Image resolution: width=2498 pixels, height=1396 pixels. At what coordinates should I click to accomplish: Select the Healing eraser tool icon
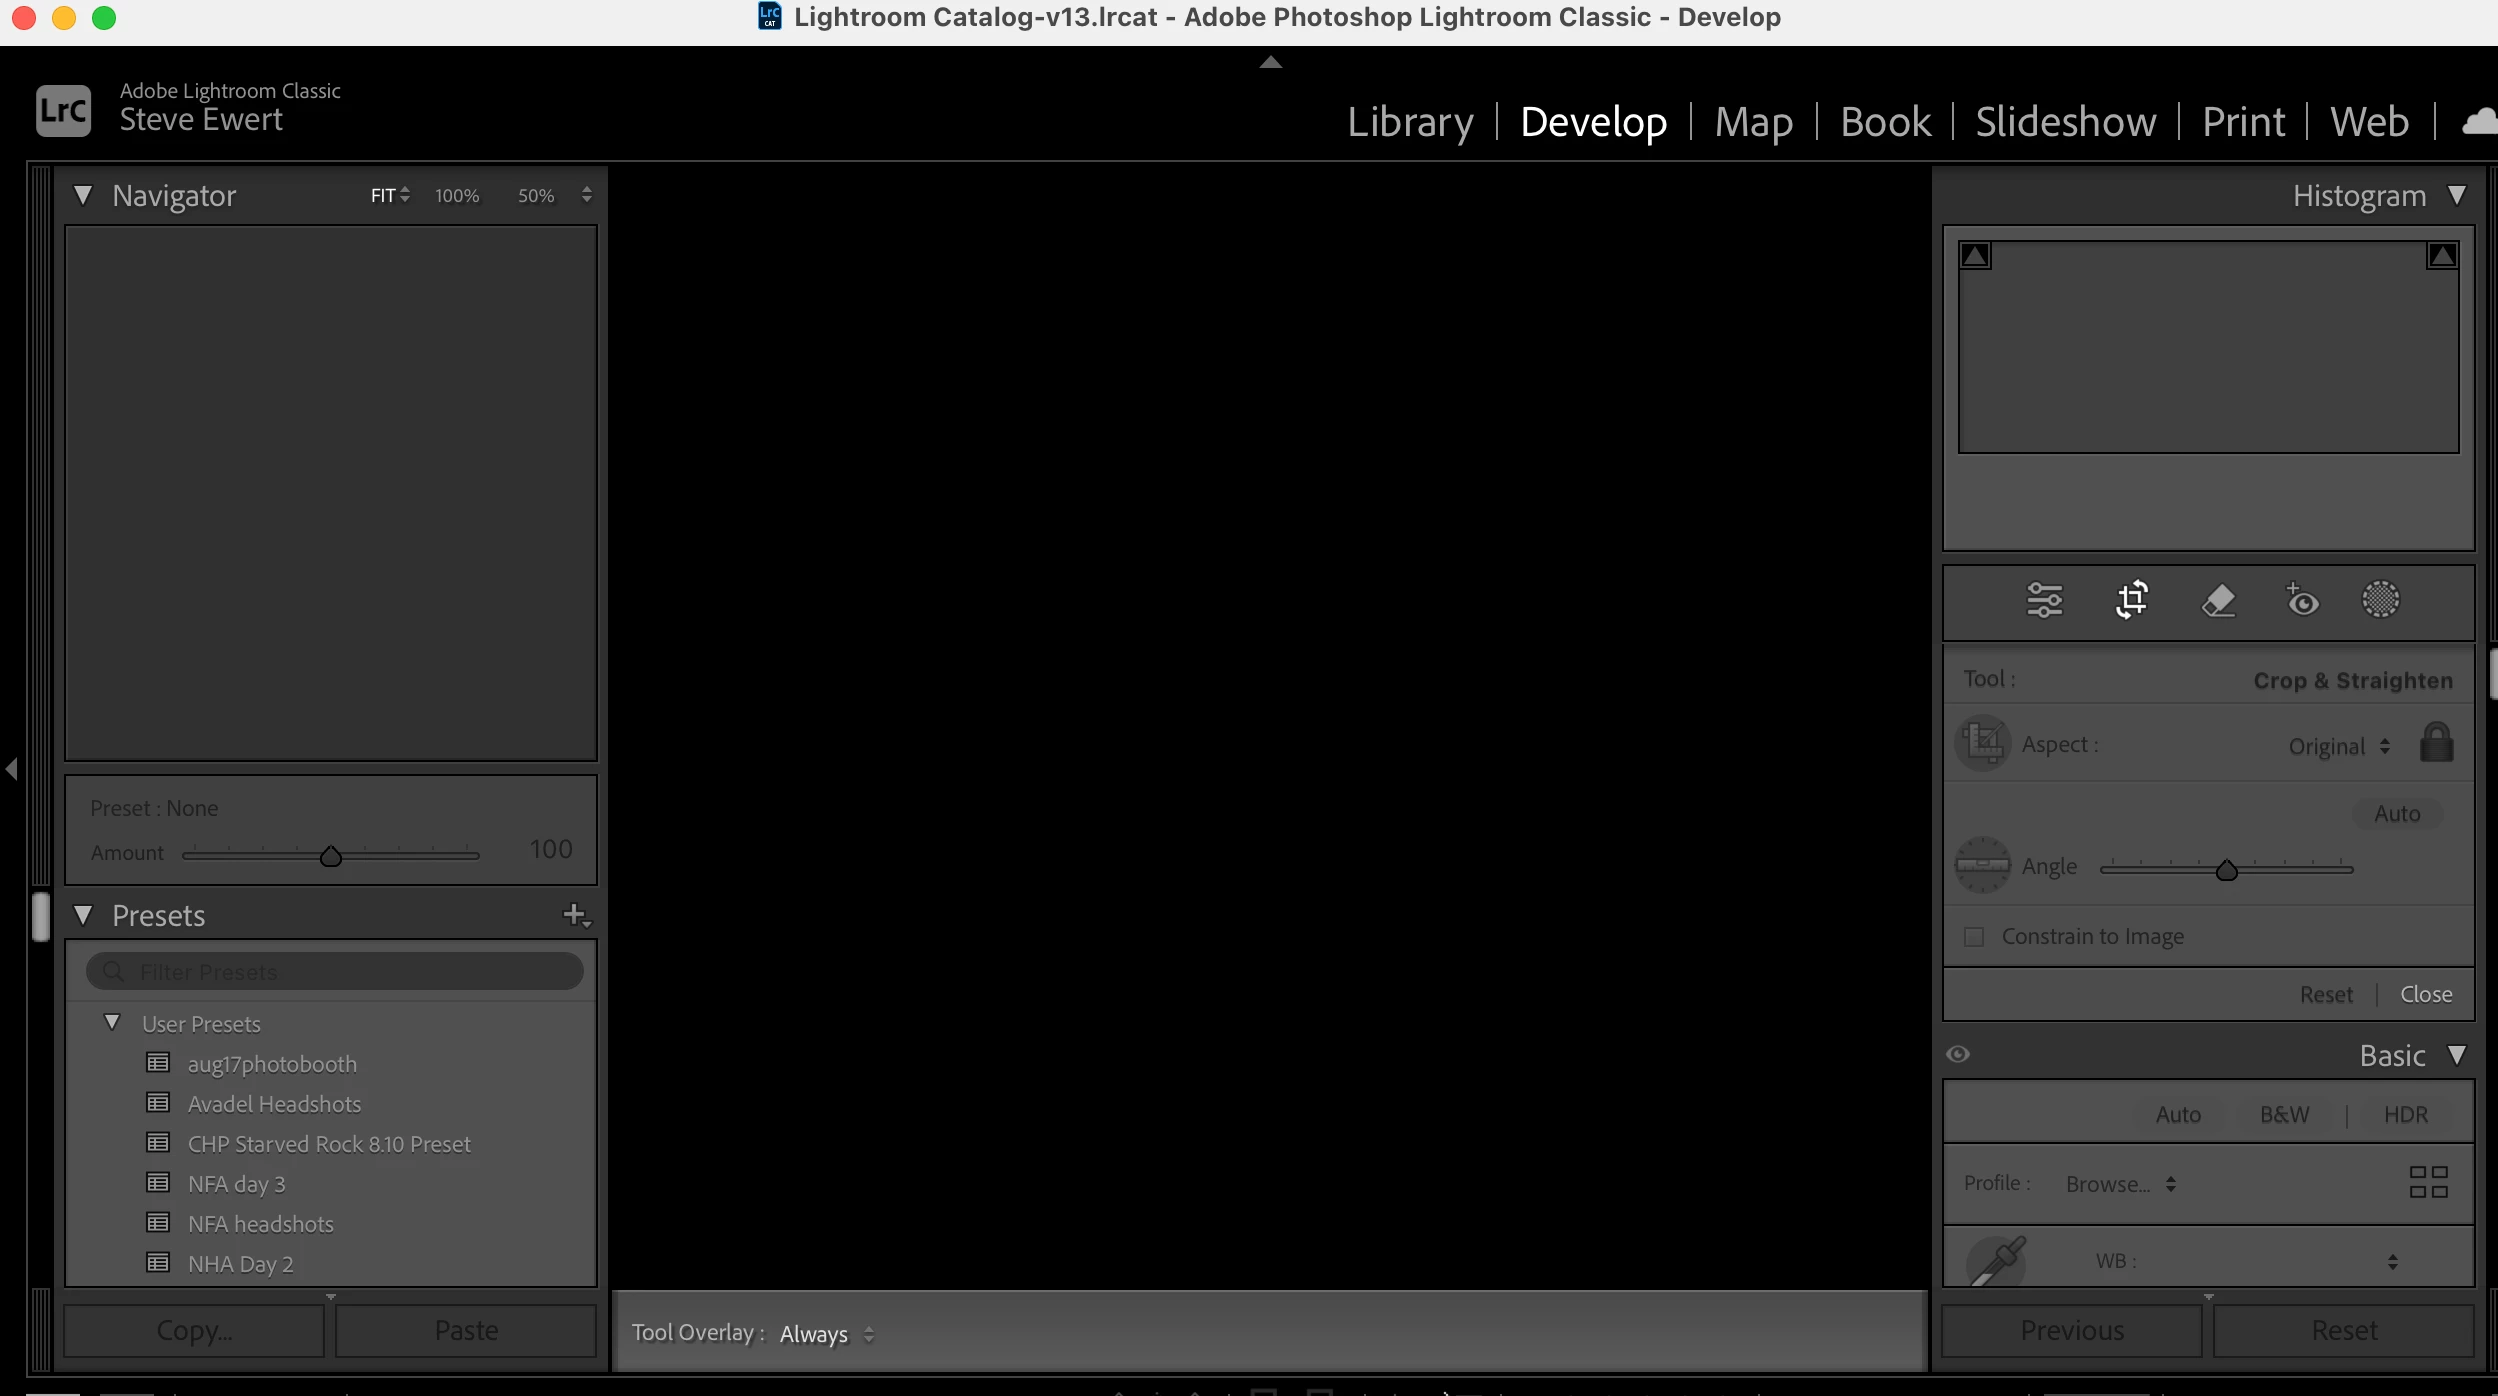coord(2218,600)
